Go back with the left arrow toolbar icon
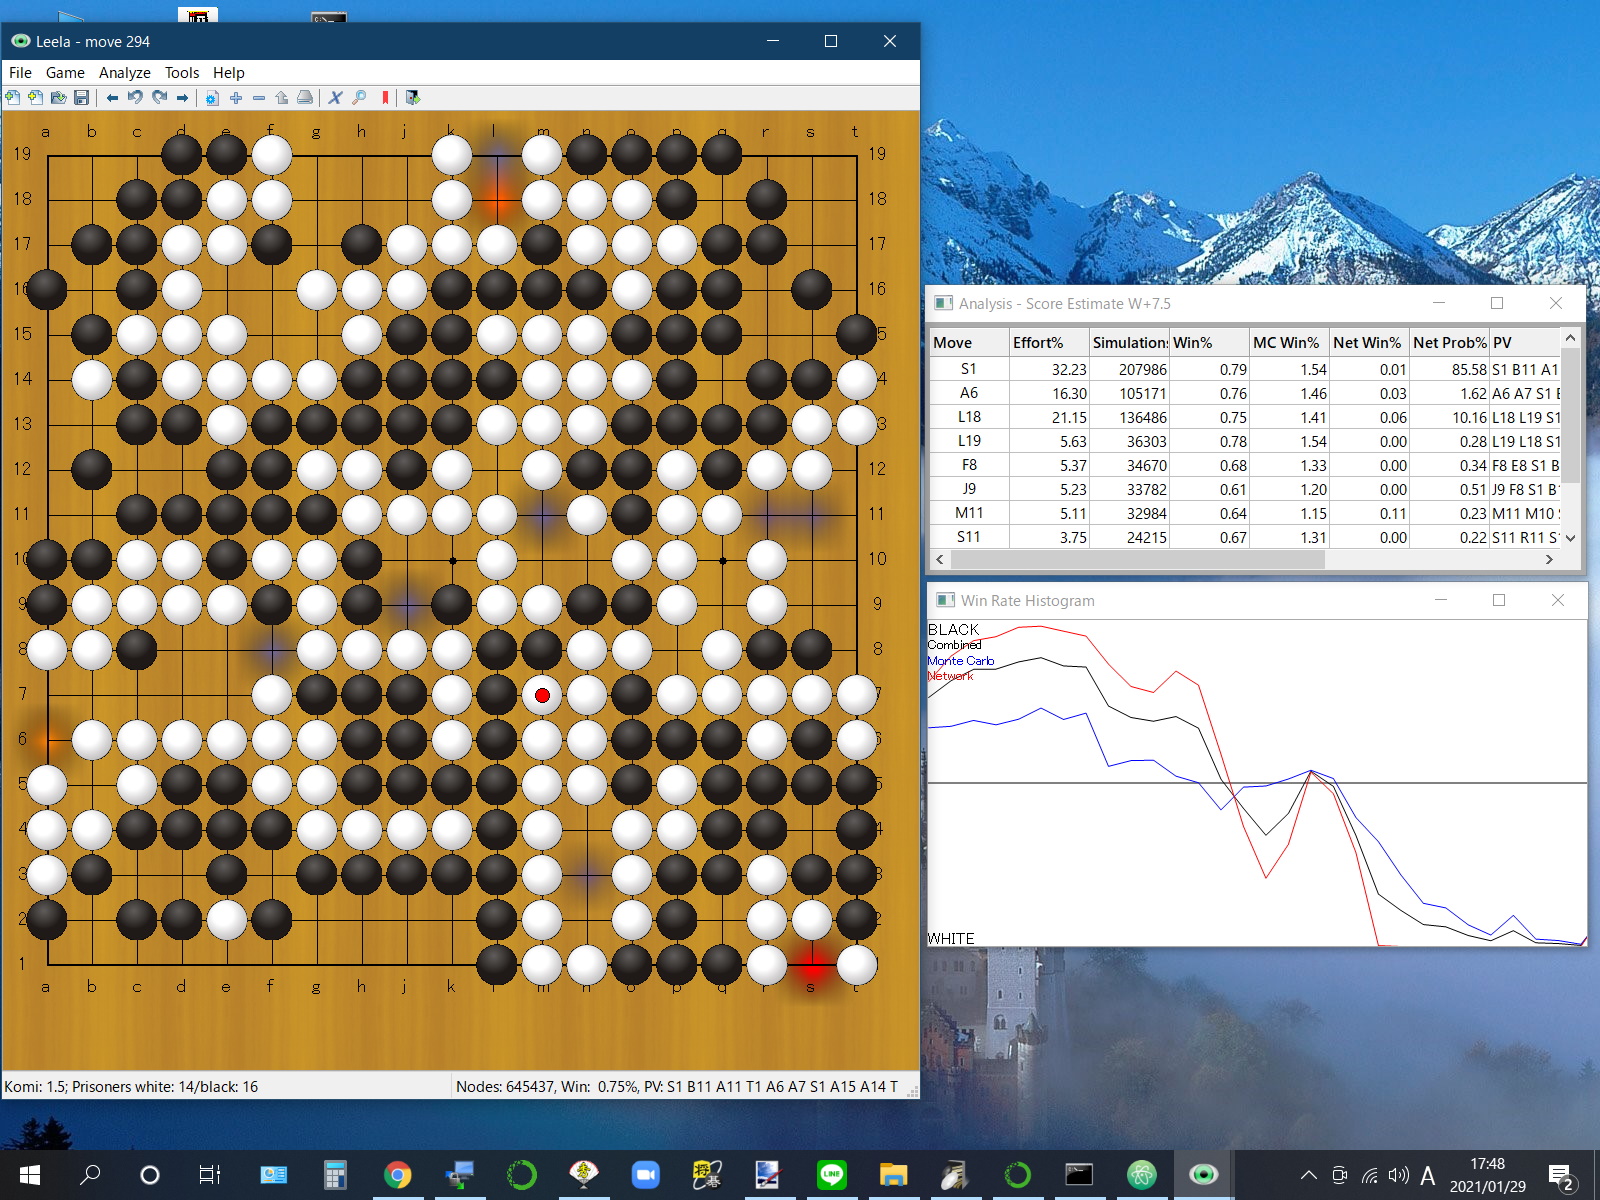The width and height of the screenshot is (1600, 1200). [112, 98]
